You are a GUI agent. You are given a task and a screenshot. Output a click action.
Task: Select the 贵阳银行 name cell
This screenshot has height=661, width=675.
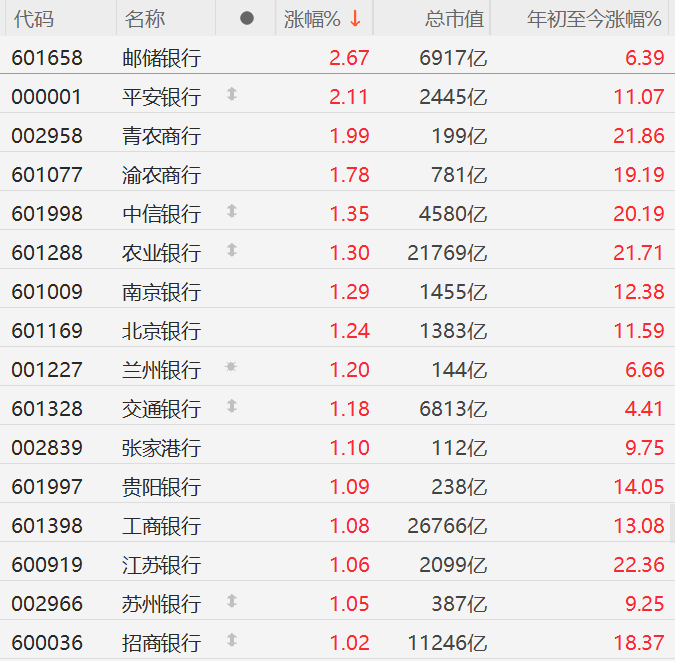[x=161, y=487]
